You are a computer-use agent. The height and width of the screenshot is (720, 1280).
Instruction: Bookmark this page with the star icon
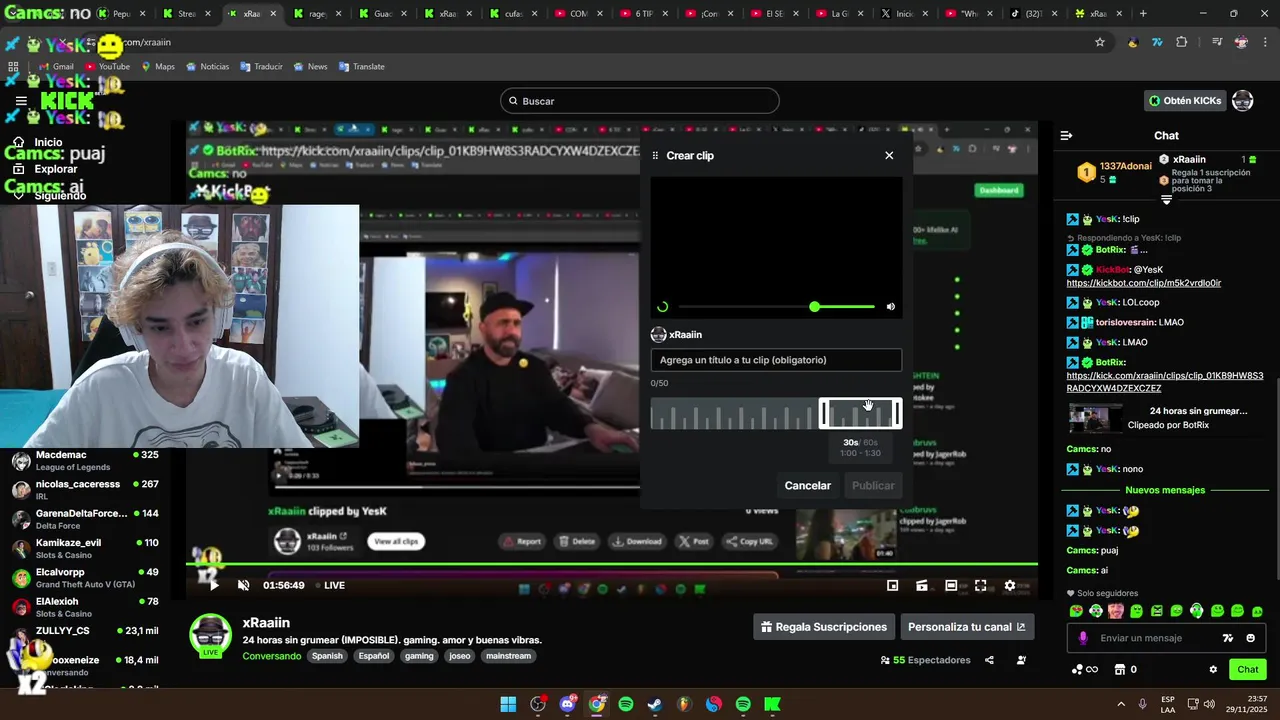click(x=1100, y=42)
